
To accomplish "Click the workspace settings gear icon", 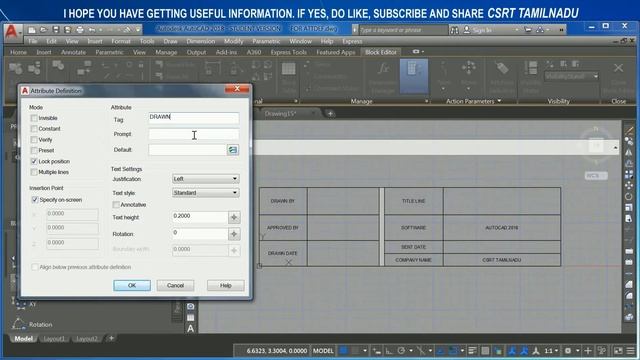I will 567,351.
